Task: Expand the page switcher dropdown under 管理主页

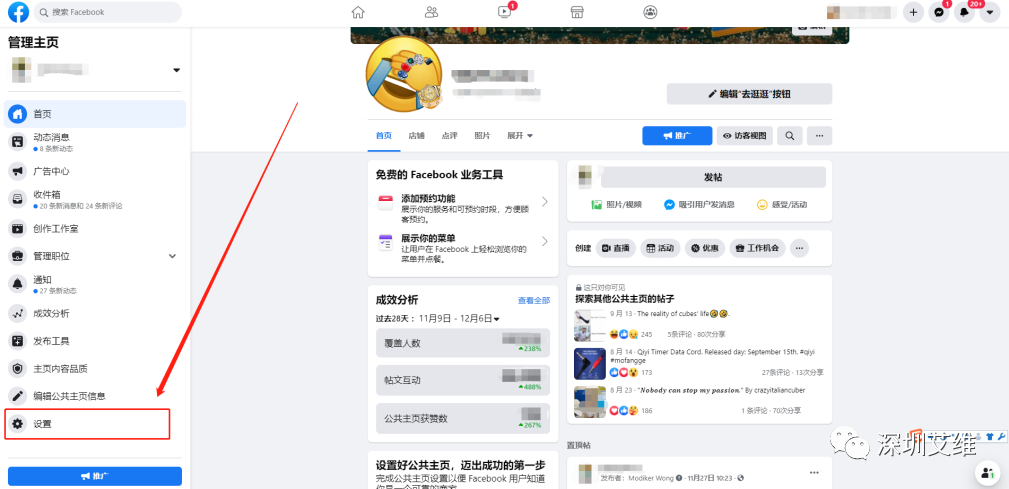Action: coord(176,70)
